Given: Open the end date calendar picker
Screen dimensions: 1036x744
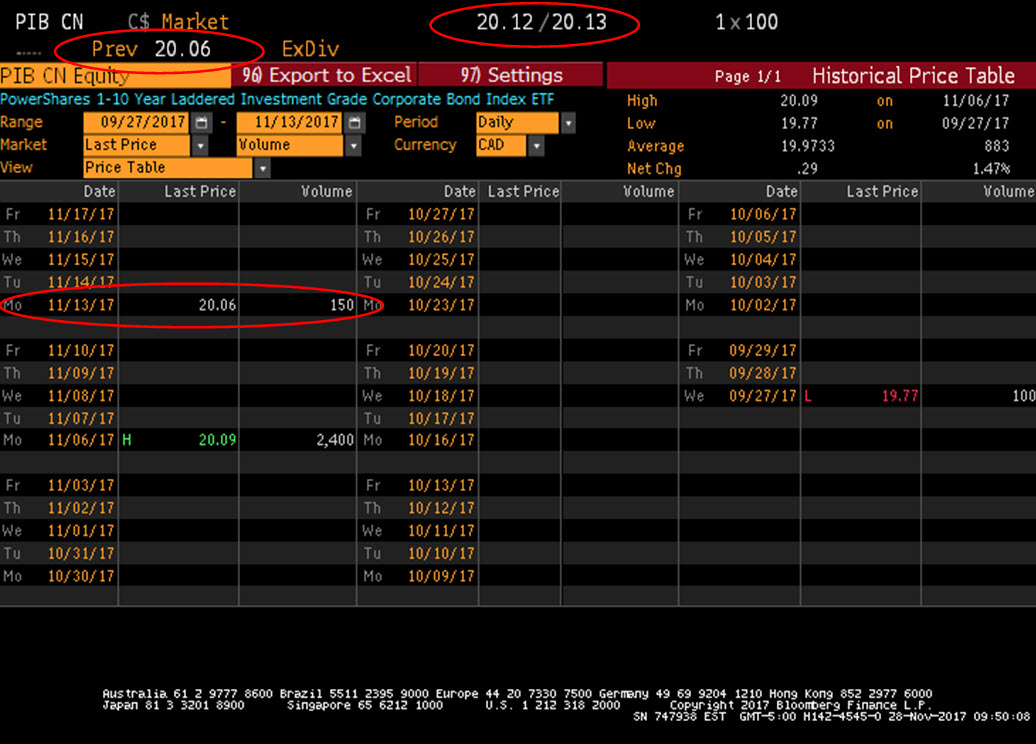Looking at the screenshot, I should tap(356, 122).
